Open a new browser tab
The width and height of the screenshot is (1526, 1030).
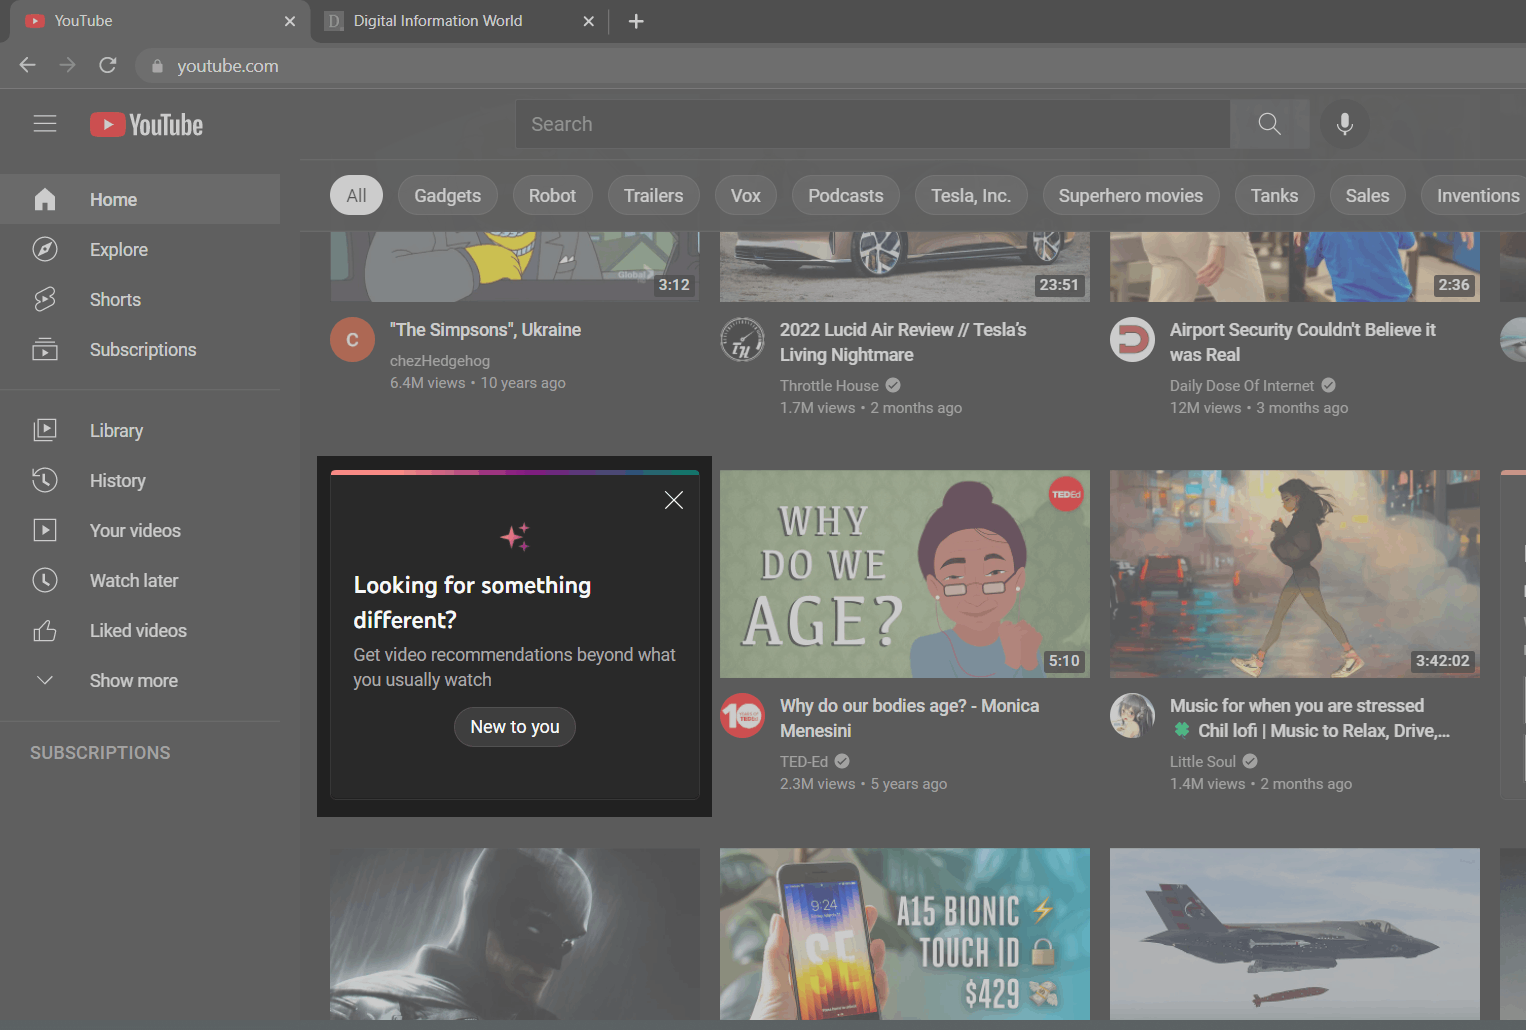(x=636, y=21)
